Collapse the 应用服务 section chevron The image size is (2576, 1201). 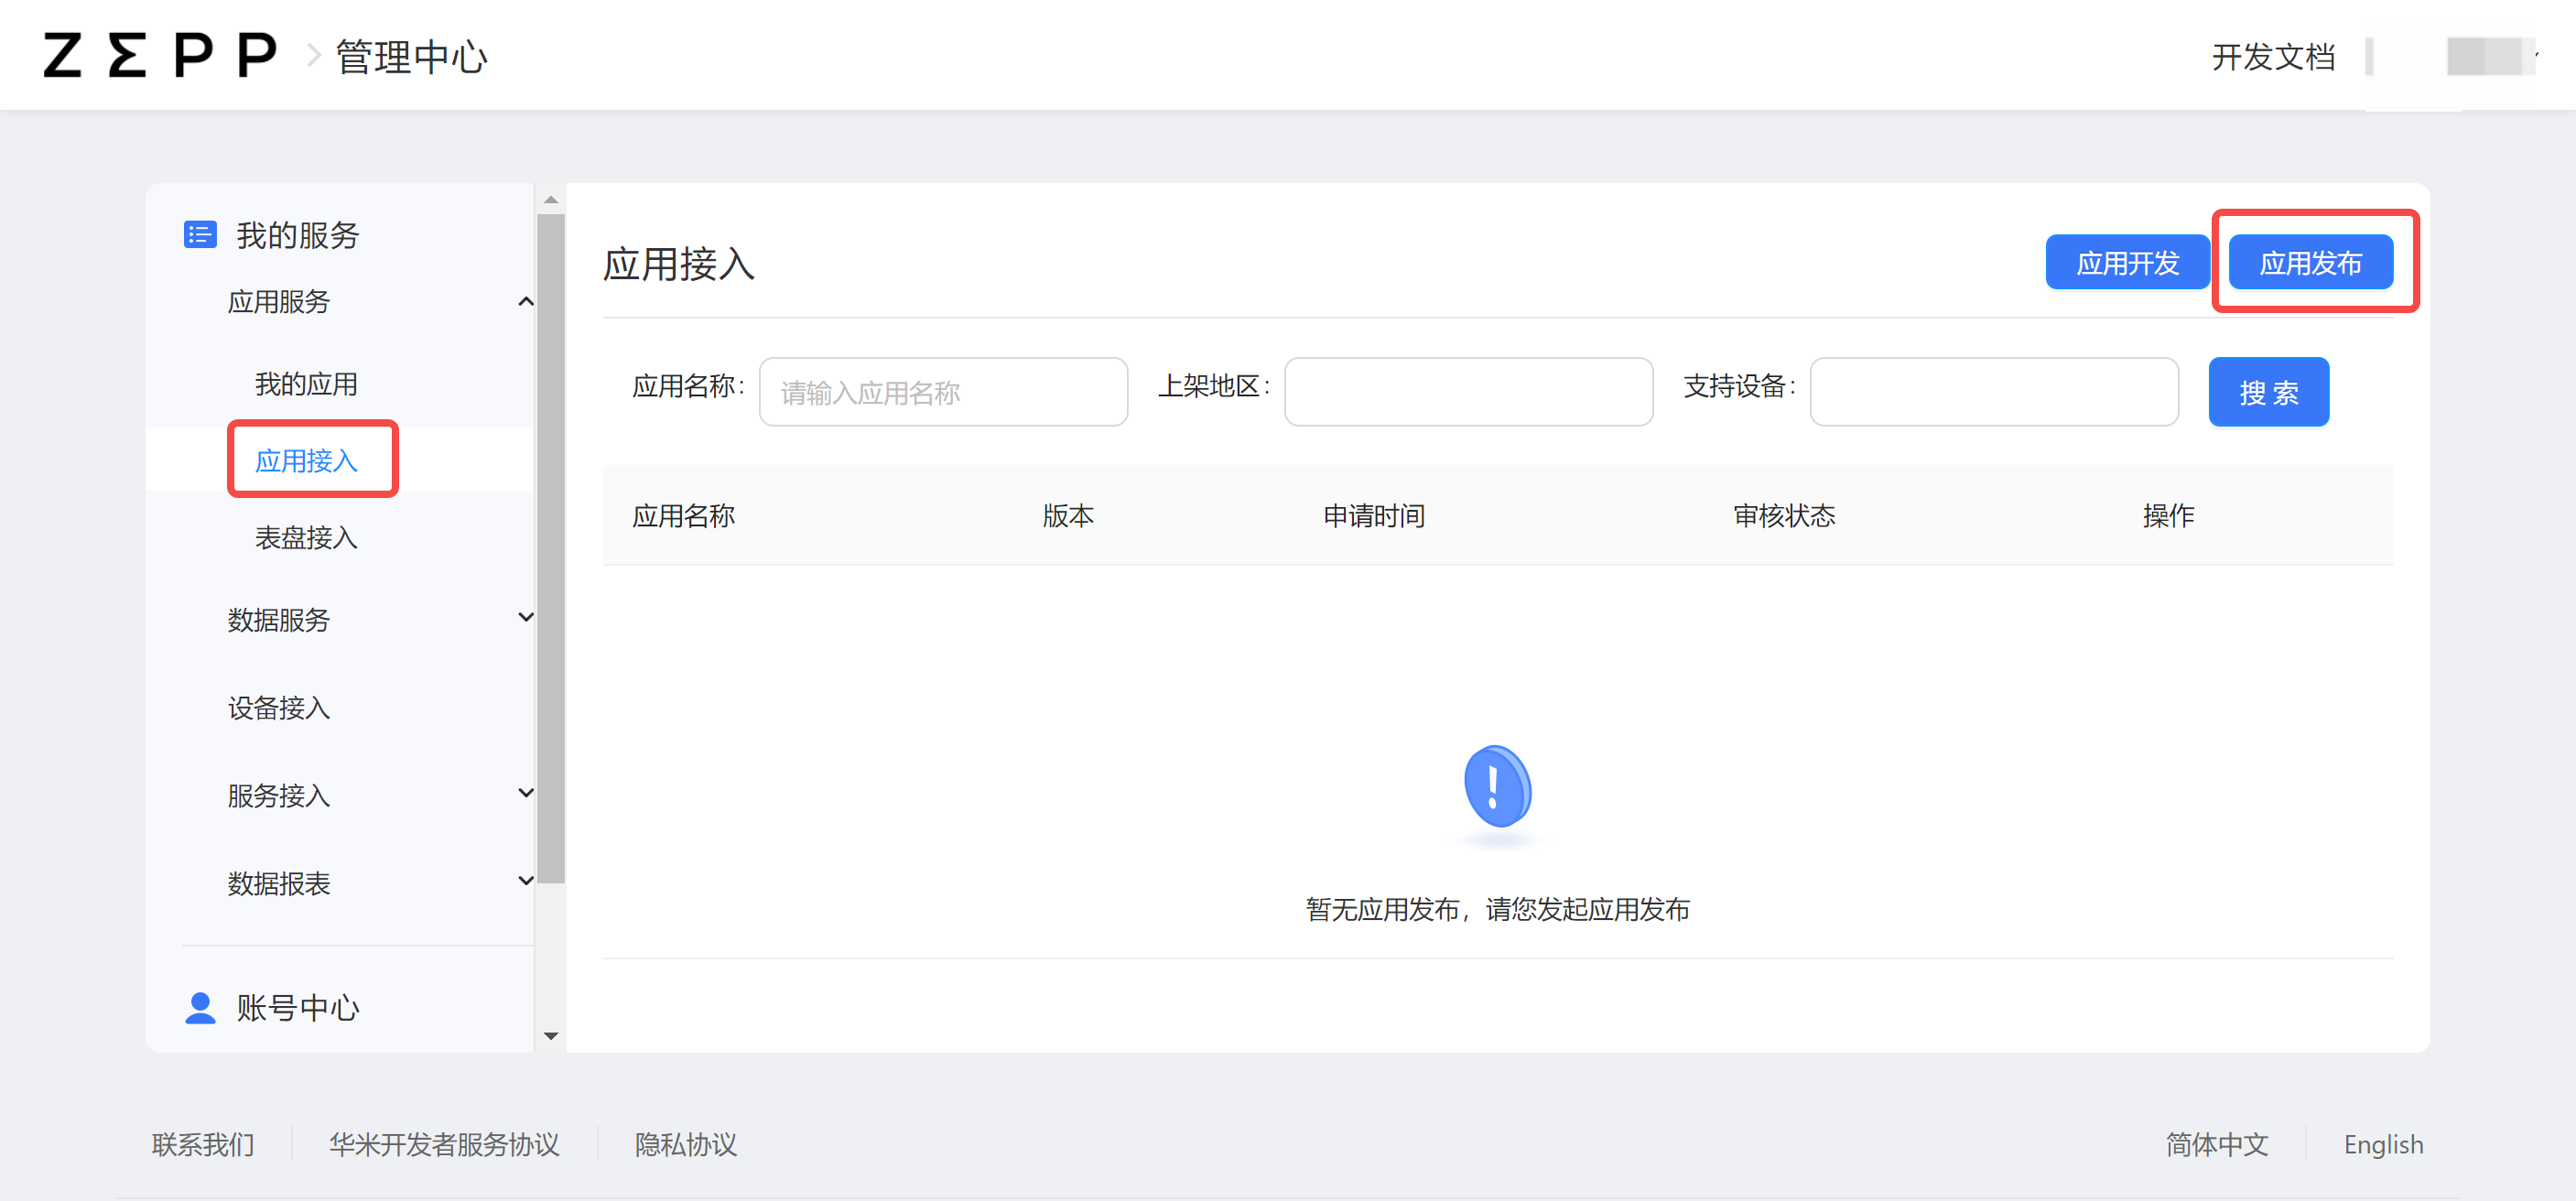[x=525, y=302]
